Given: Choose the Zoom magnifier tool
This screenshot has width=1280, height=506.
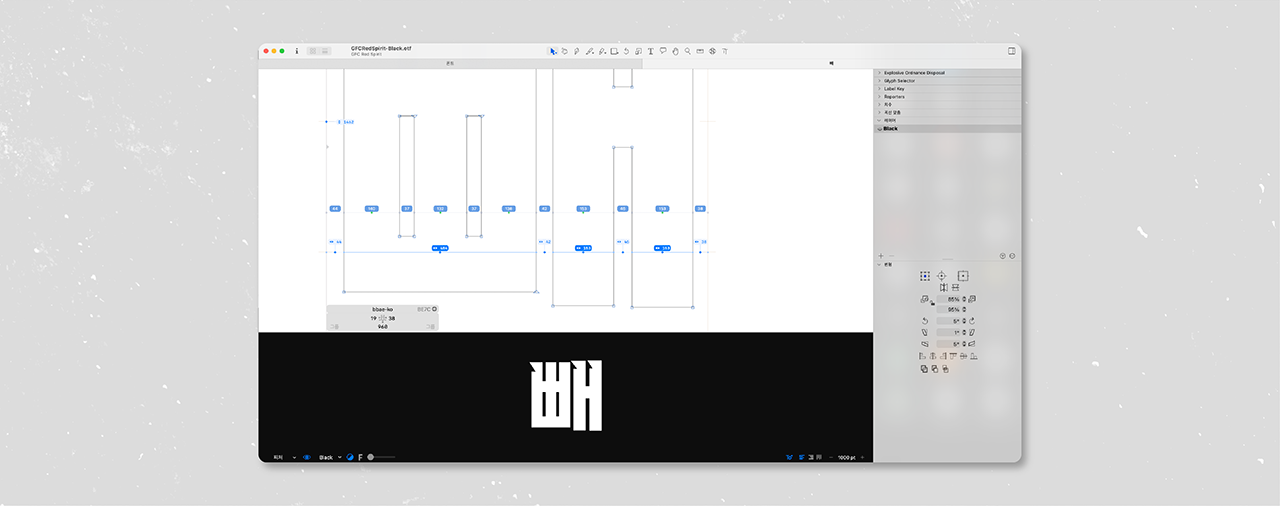Looking at the screenshot, I should click(687, 51).
